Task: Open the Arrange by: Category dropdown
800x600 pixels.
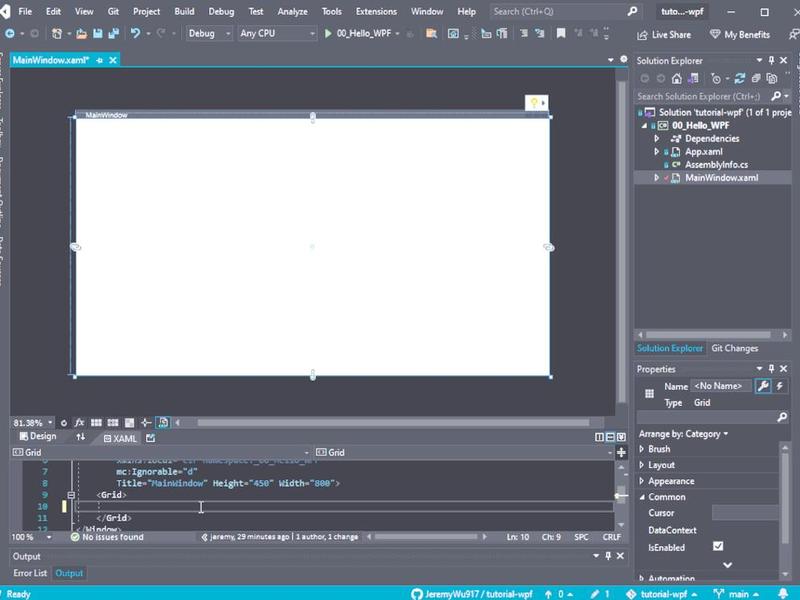Action: (683, 434)
